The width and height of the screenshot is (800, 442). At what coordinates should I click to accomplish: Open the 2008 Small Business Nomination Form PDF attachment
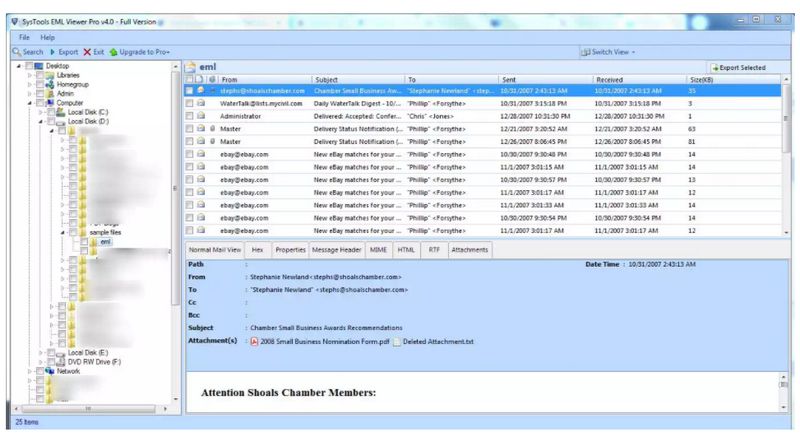(254, 341)
